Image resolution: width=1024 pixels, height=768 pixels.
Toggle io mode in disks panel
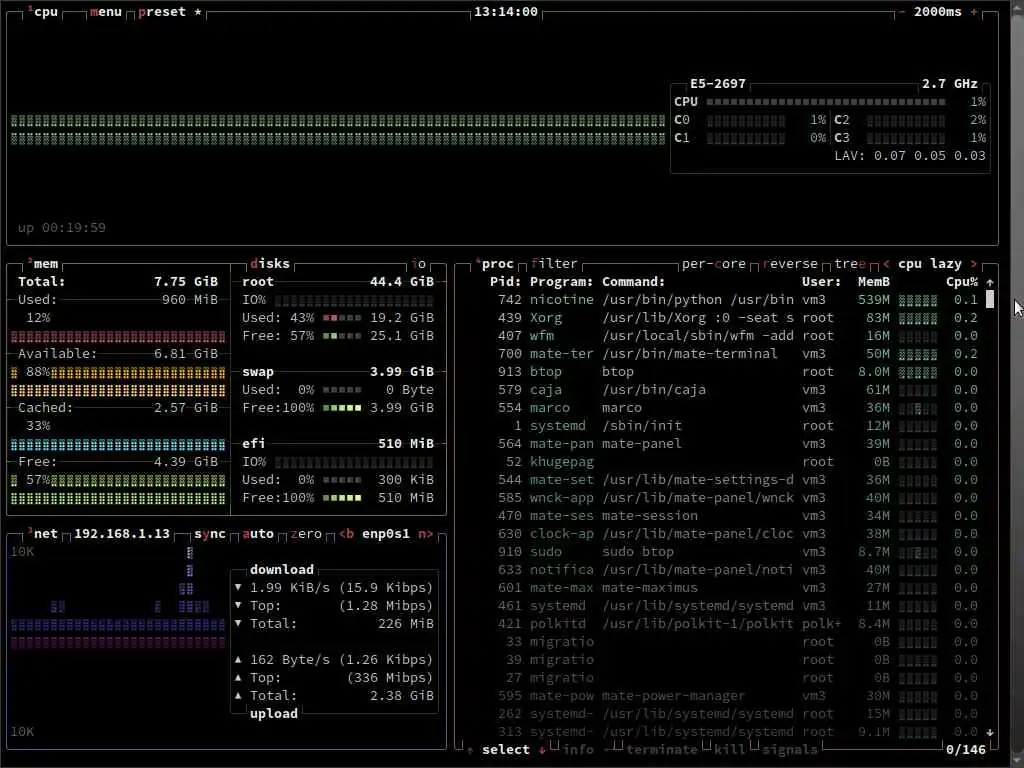pyautogui.click(x=419, y=264)
